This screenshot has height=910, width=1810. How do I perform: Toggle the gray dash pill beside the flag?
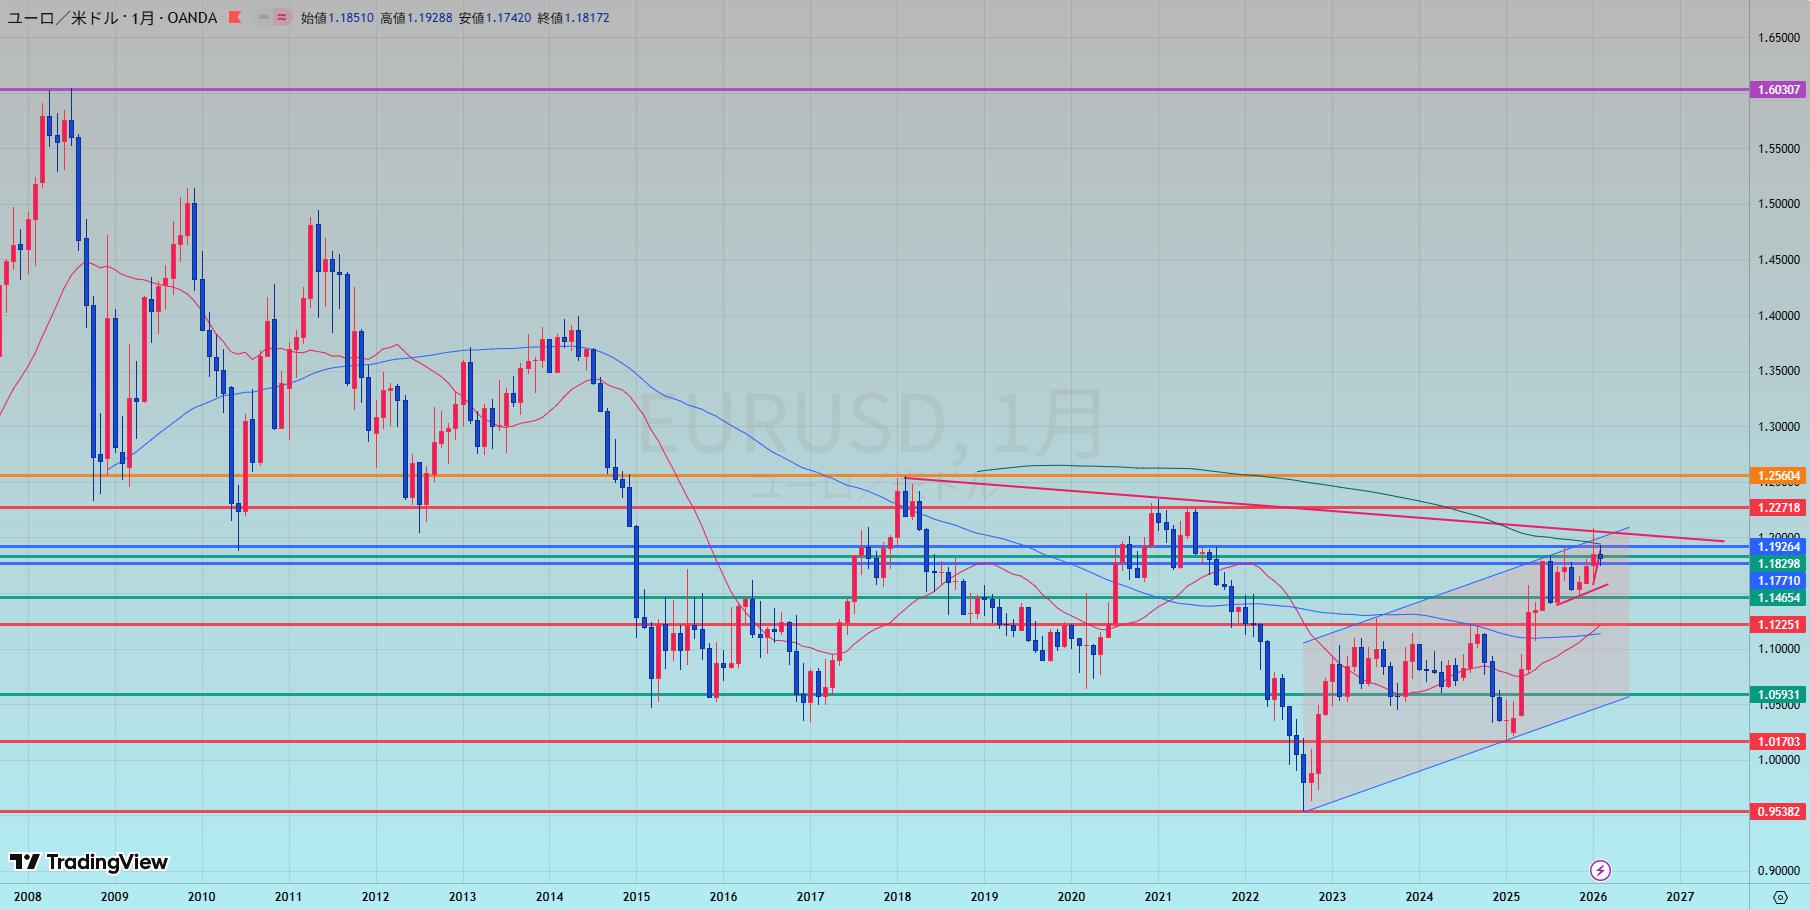coord(263,17)
